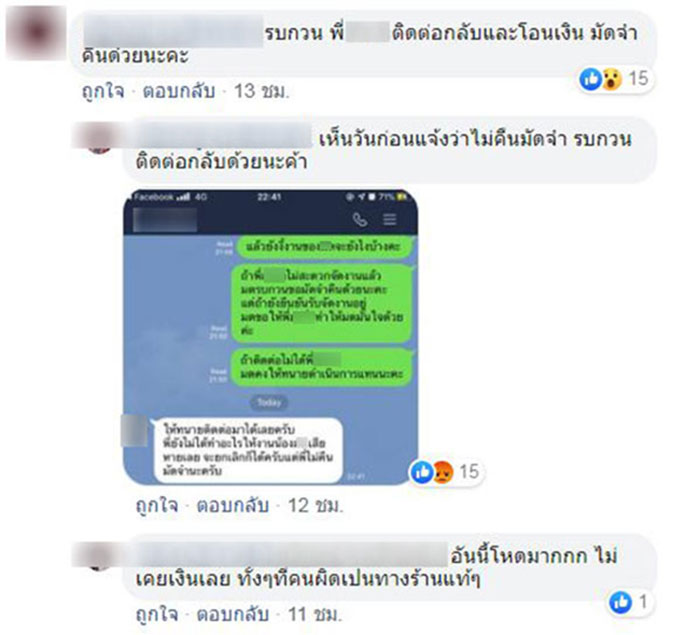Click the like reaction under chat screenshot
Viewport: 700px width, 635px height.
[x=421, y=472]
